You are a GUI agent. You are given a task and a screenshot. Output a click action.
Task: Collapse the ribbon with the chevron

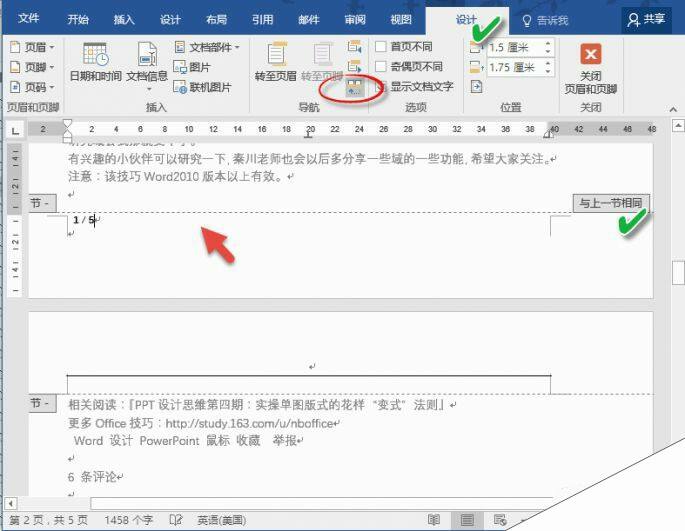[673, 109]
